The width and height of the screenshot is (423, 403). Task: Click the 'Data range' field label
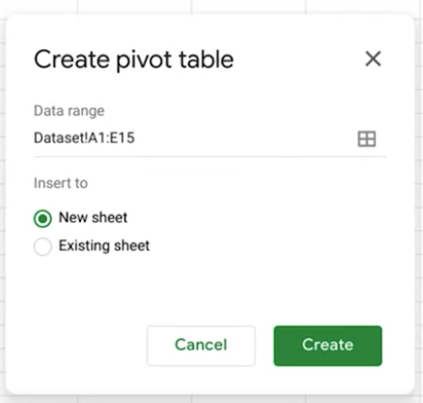point(69,111)
